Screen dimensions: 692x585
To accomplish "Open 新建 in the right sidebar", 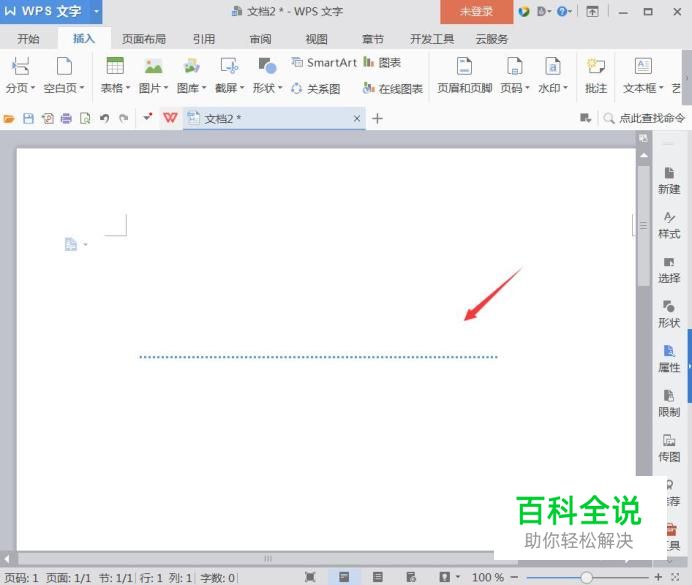I will pyautogui.click(x=669, y=181).
